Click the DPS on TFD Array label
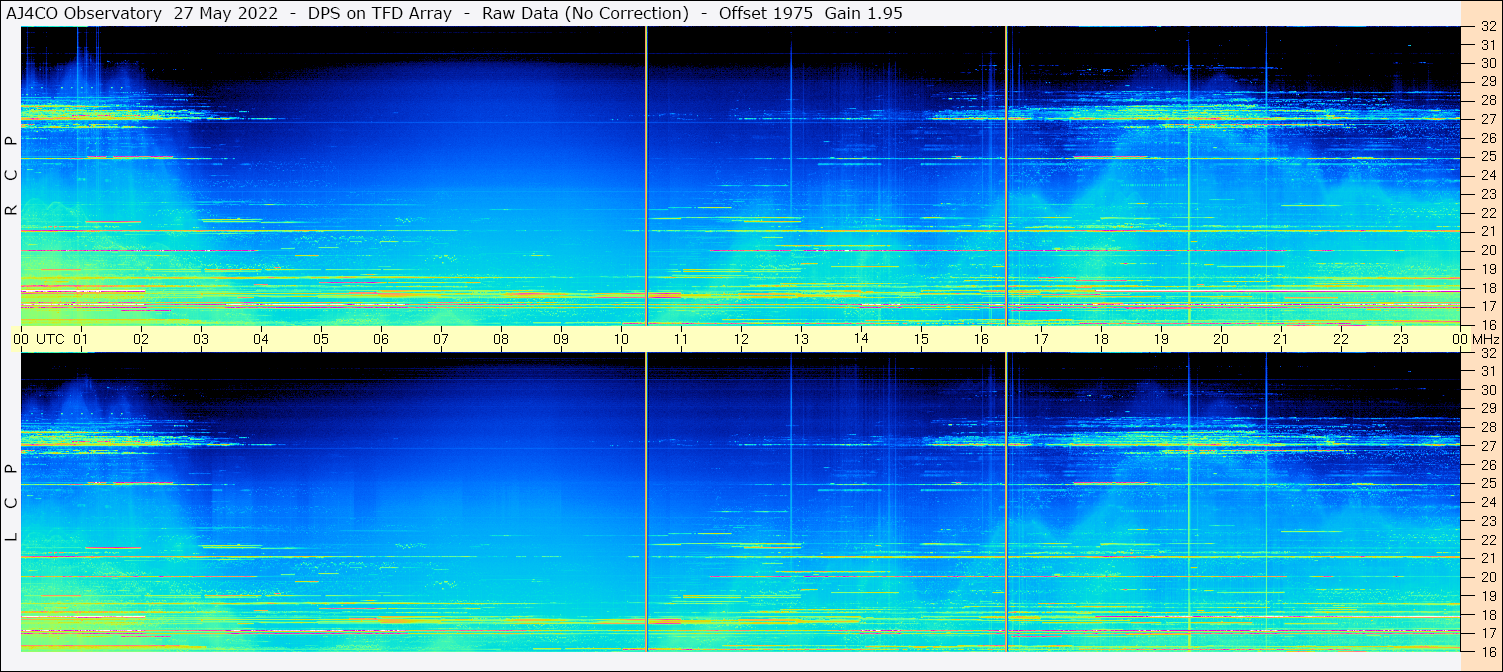 [381, 13]
